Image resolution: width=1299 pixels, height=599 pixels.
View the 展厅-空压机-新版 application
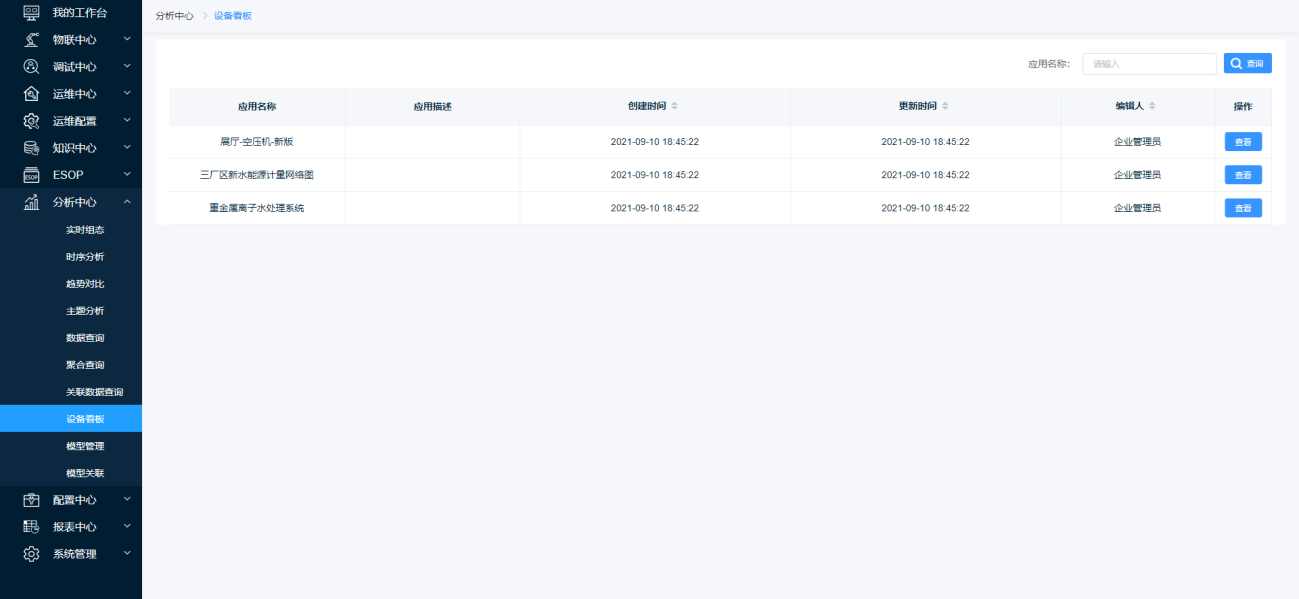[x=1243, y=142]
